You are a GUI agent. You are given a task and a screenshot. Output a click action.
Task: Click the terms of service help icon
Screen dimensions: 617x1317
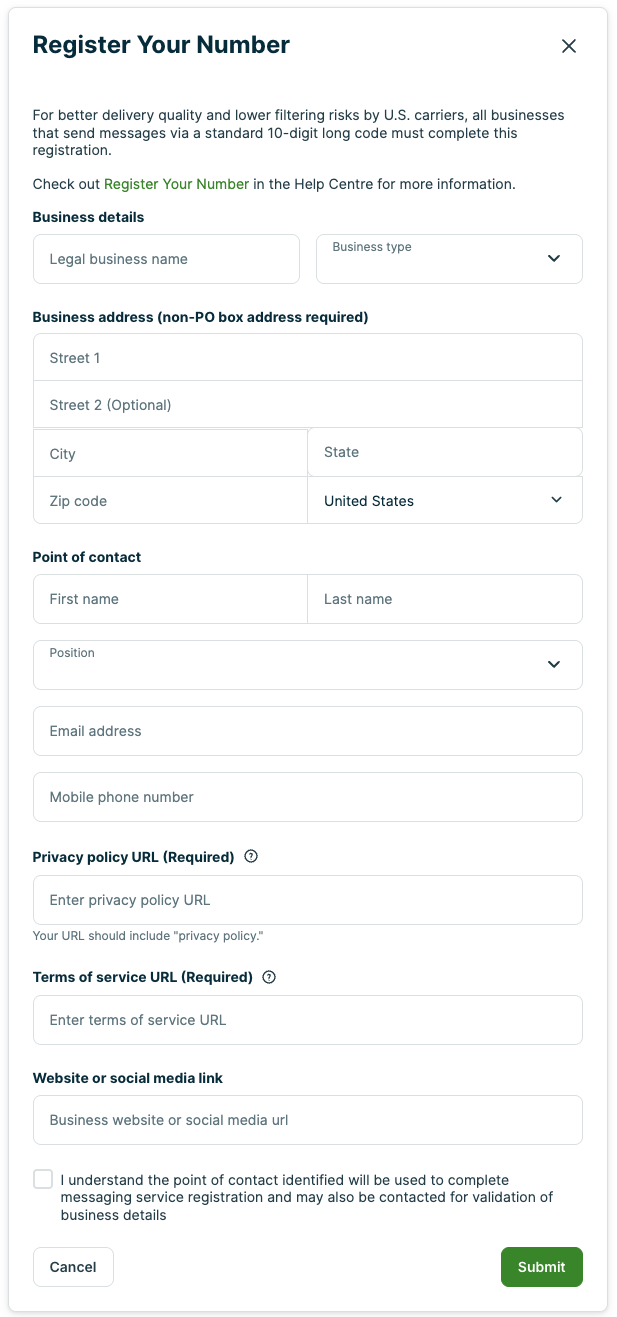pyautogui.click(x=268, y=977)
